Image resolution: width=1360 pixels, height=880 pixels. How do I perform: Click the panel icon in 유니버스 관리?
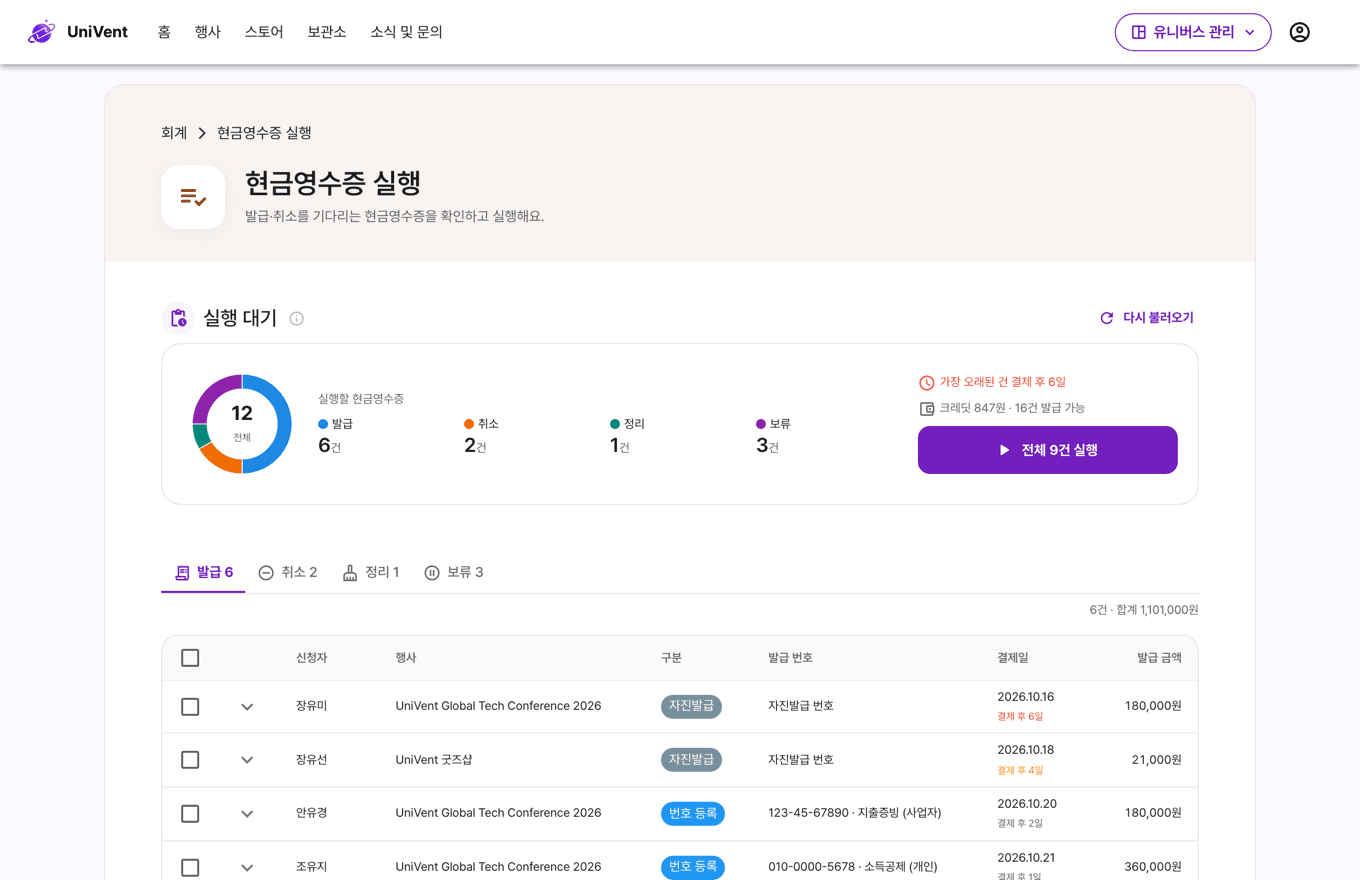pos(1138,32)
